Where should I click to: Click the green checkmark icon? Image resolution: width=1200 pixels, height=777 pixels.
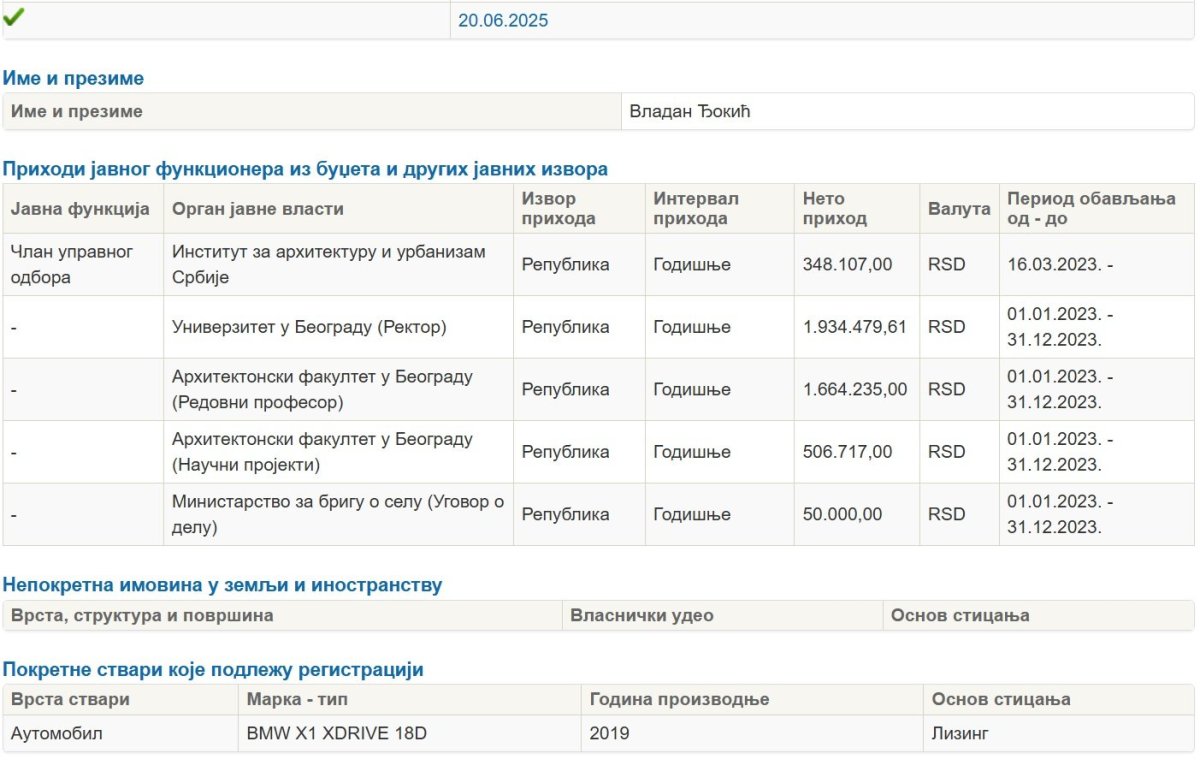[14, 17]
